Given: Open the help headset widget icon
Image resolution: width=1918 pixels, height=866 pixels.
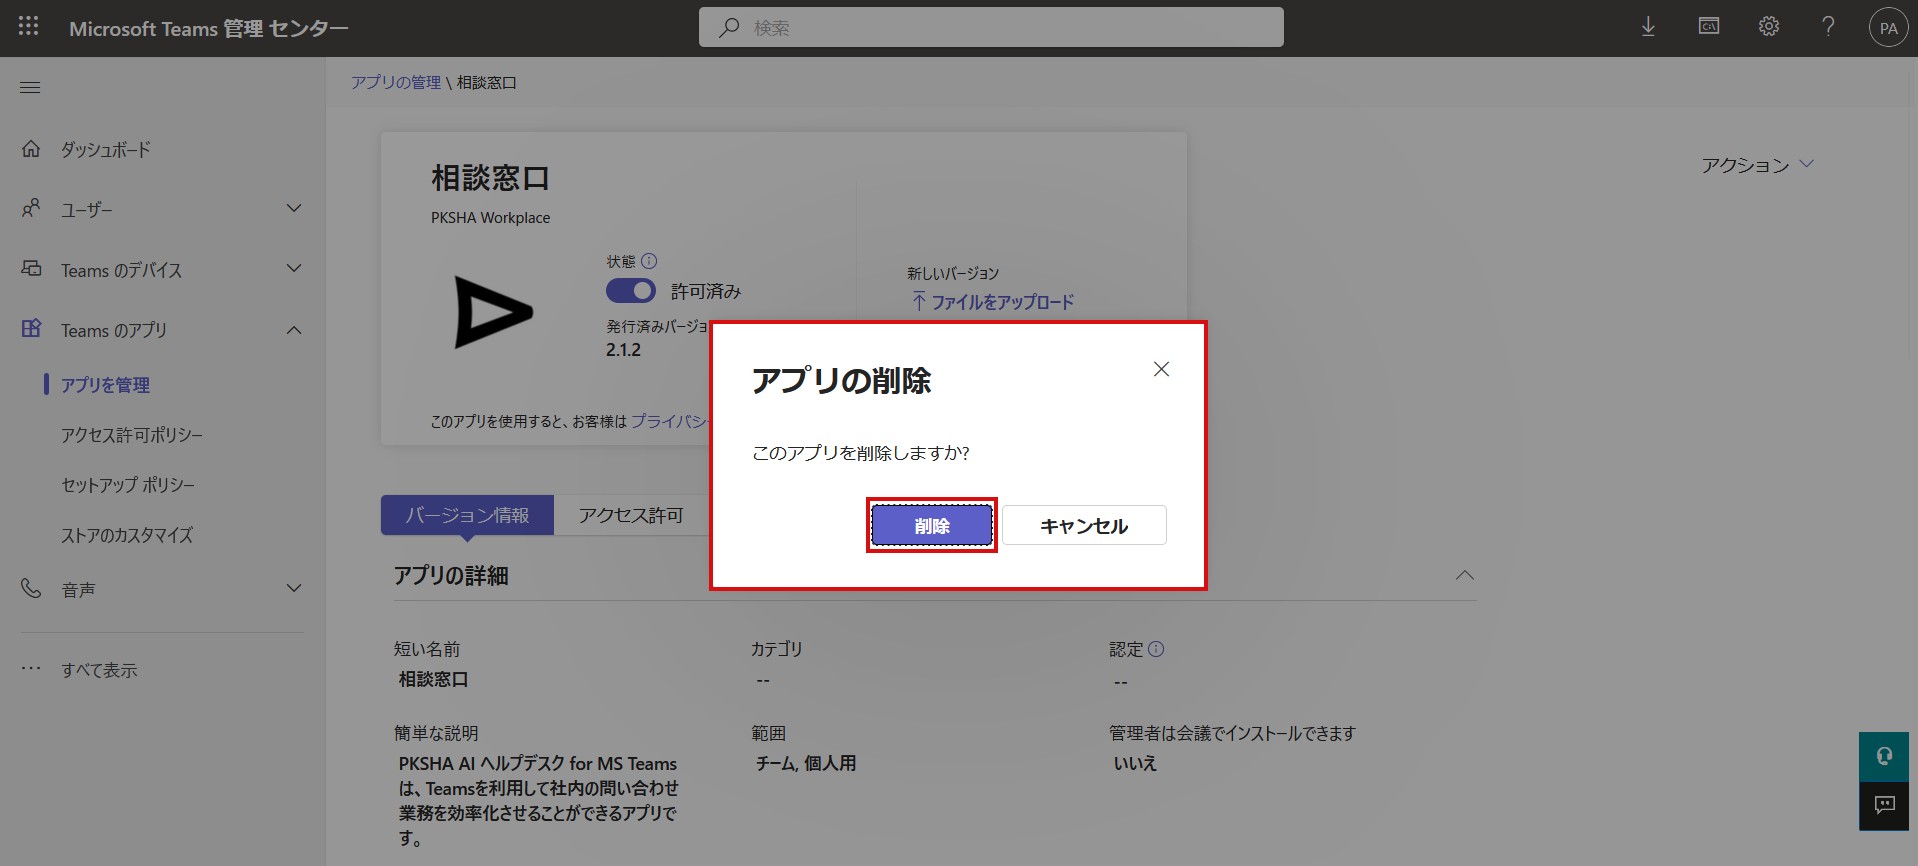Looking at the screenshot, I should click(x=1884, y=756).
